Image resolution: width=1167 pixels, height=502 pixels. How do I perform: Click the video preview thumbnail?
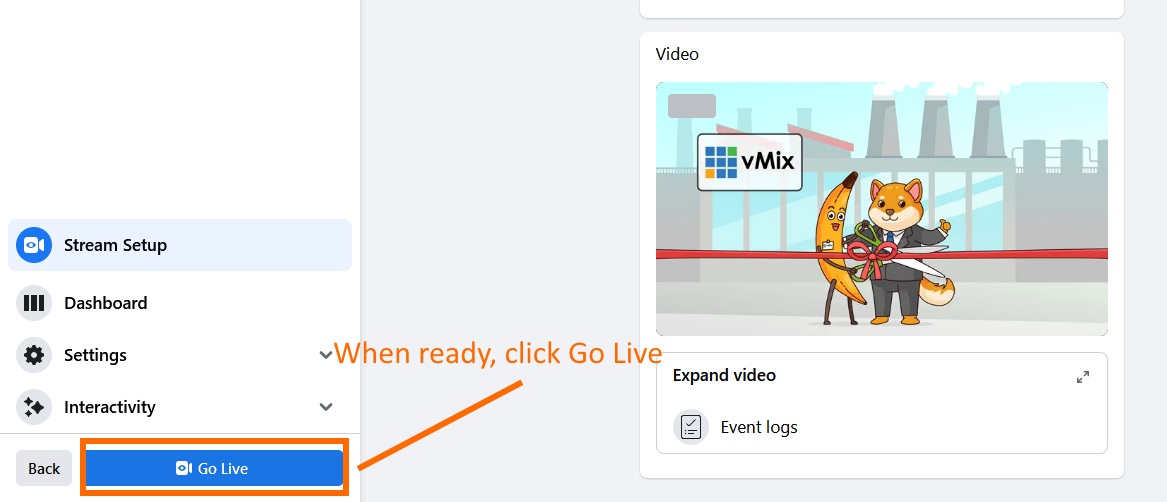882,209
